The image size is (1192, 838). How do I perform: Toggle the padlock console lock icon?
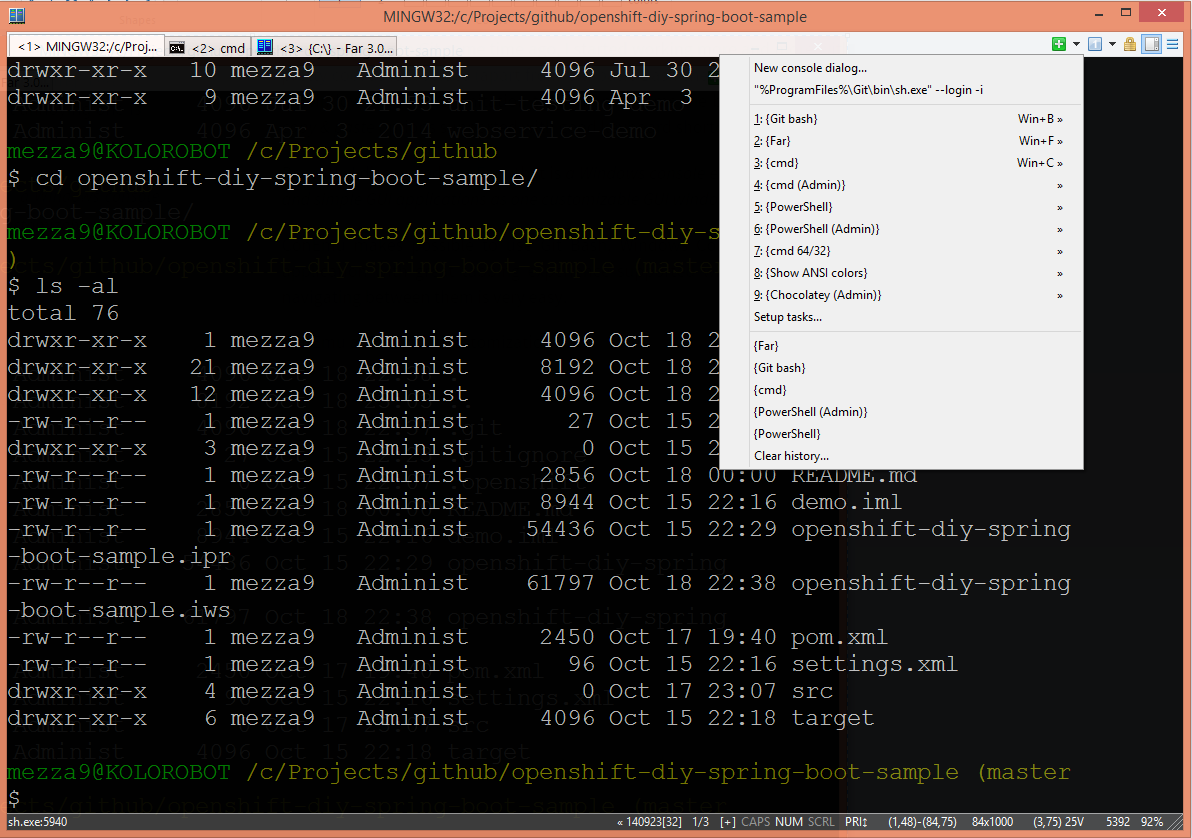coord(1130,44)
